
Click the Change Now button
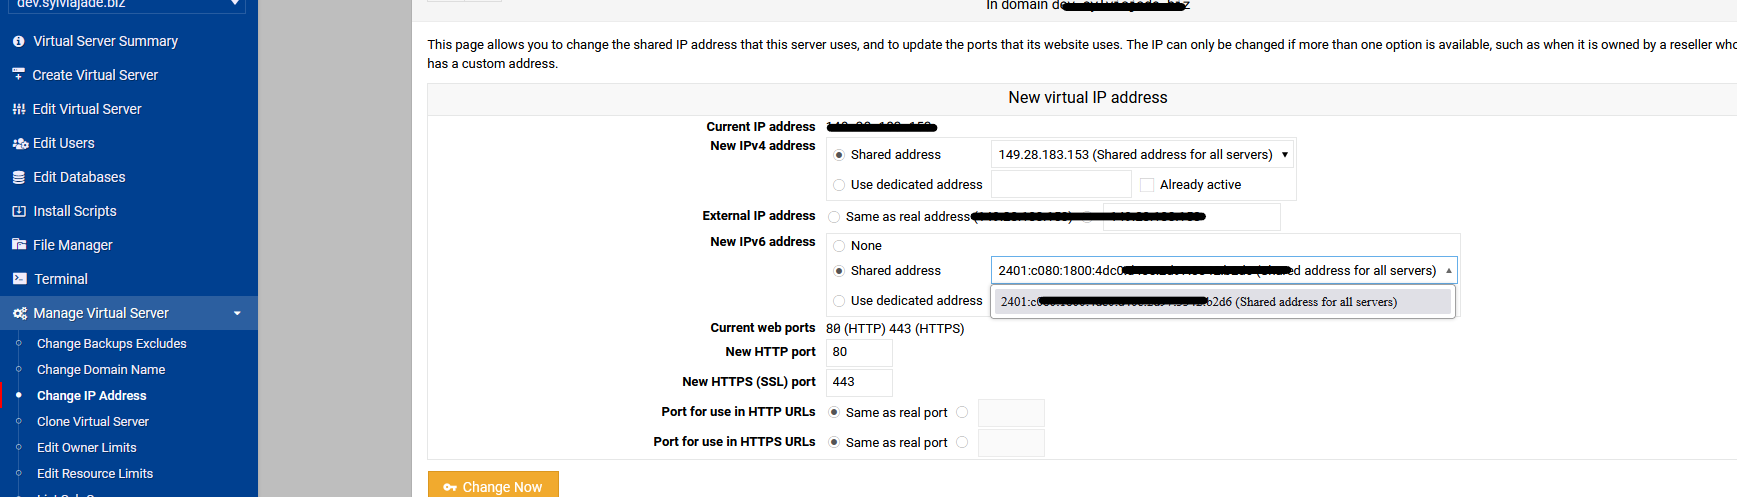tap(493, 486)
